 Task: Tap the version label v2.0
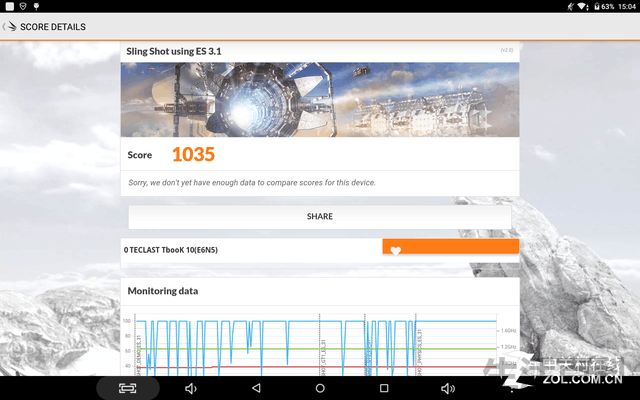(507, 50)
